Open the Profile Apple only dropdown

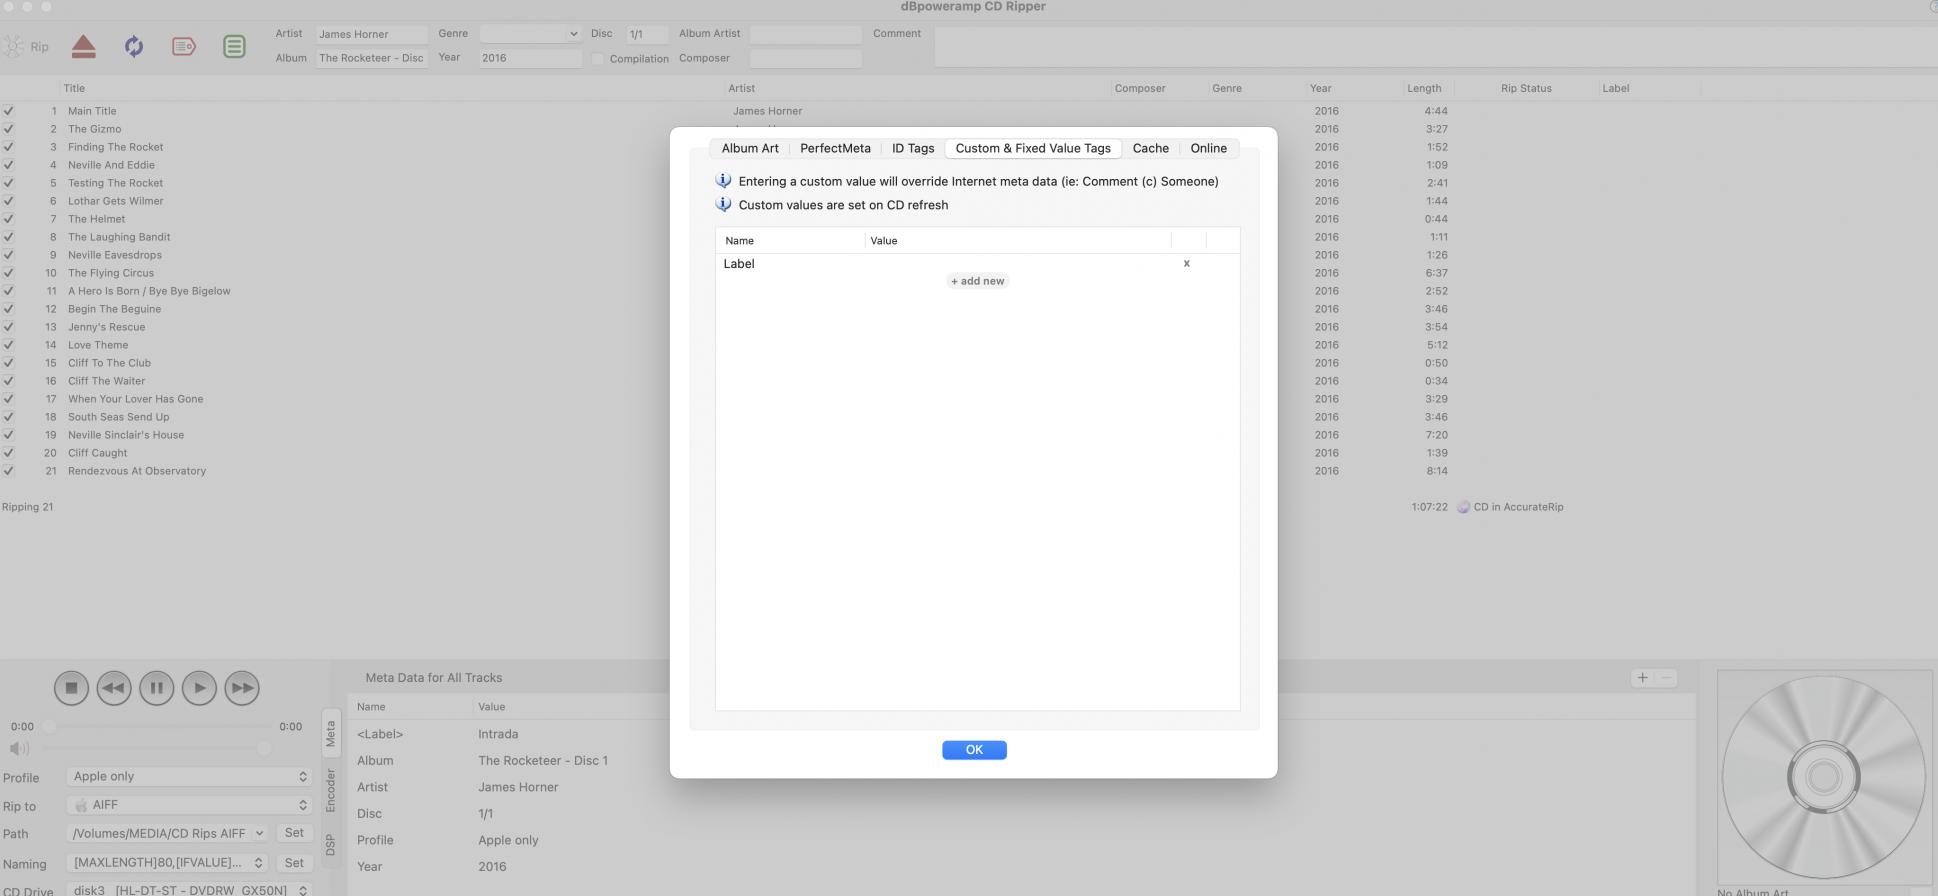189,777
